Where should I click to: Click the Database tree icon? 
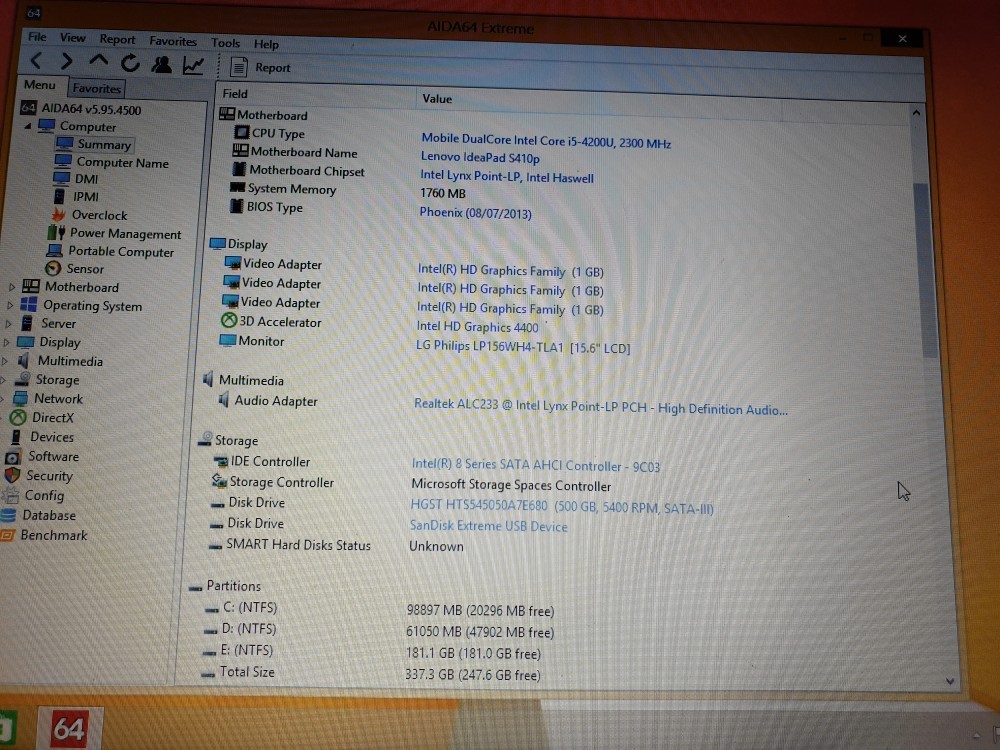tap(8, 515)
